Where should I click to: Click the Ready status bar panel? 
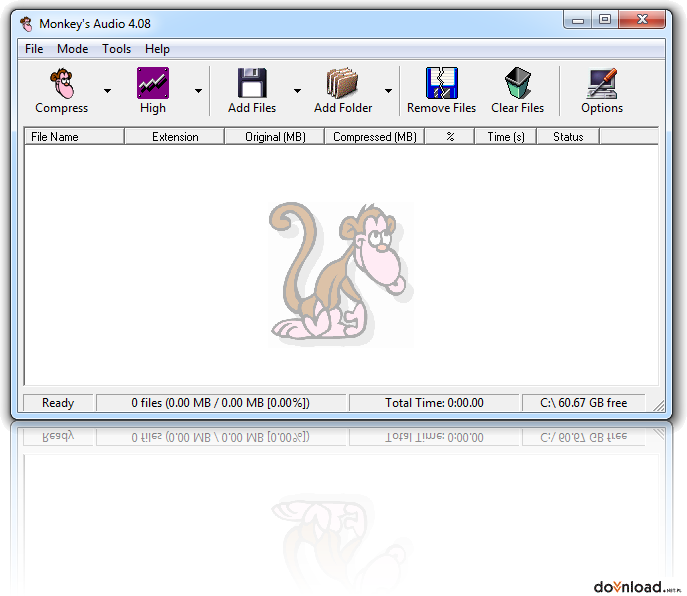pos(58,403)
